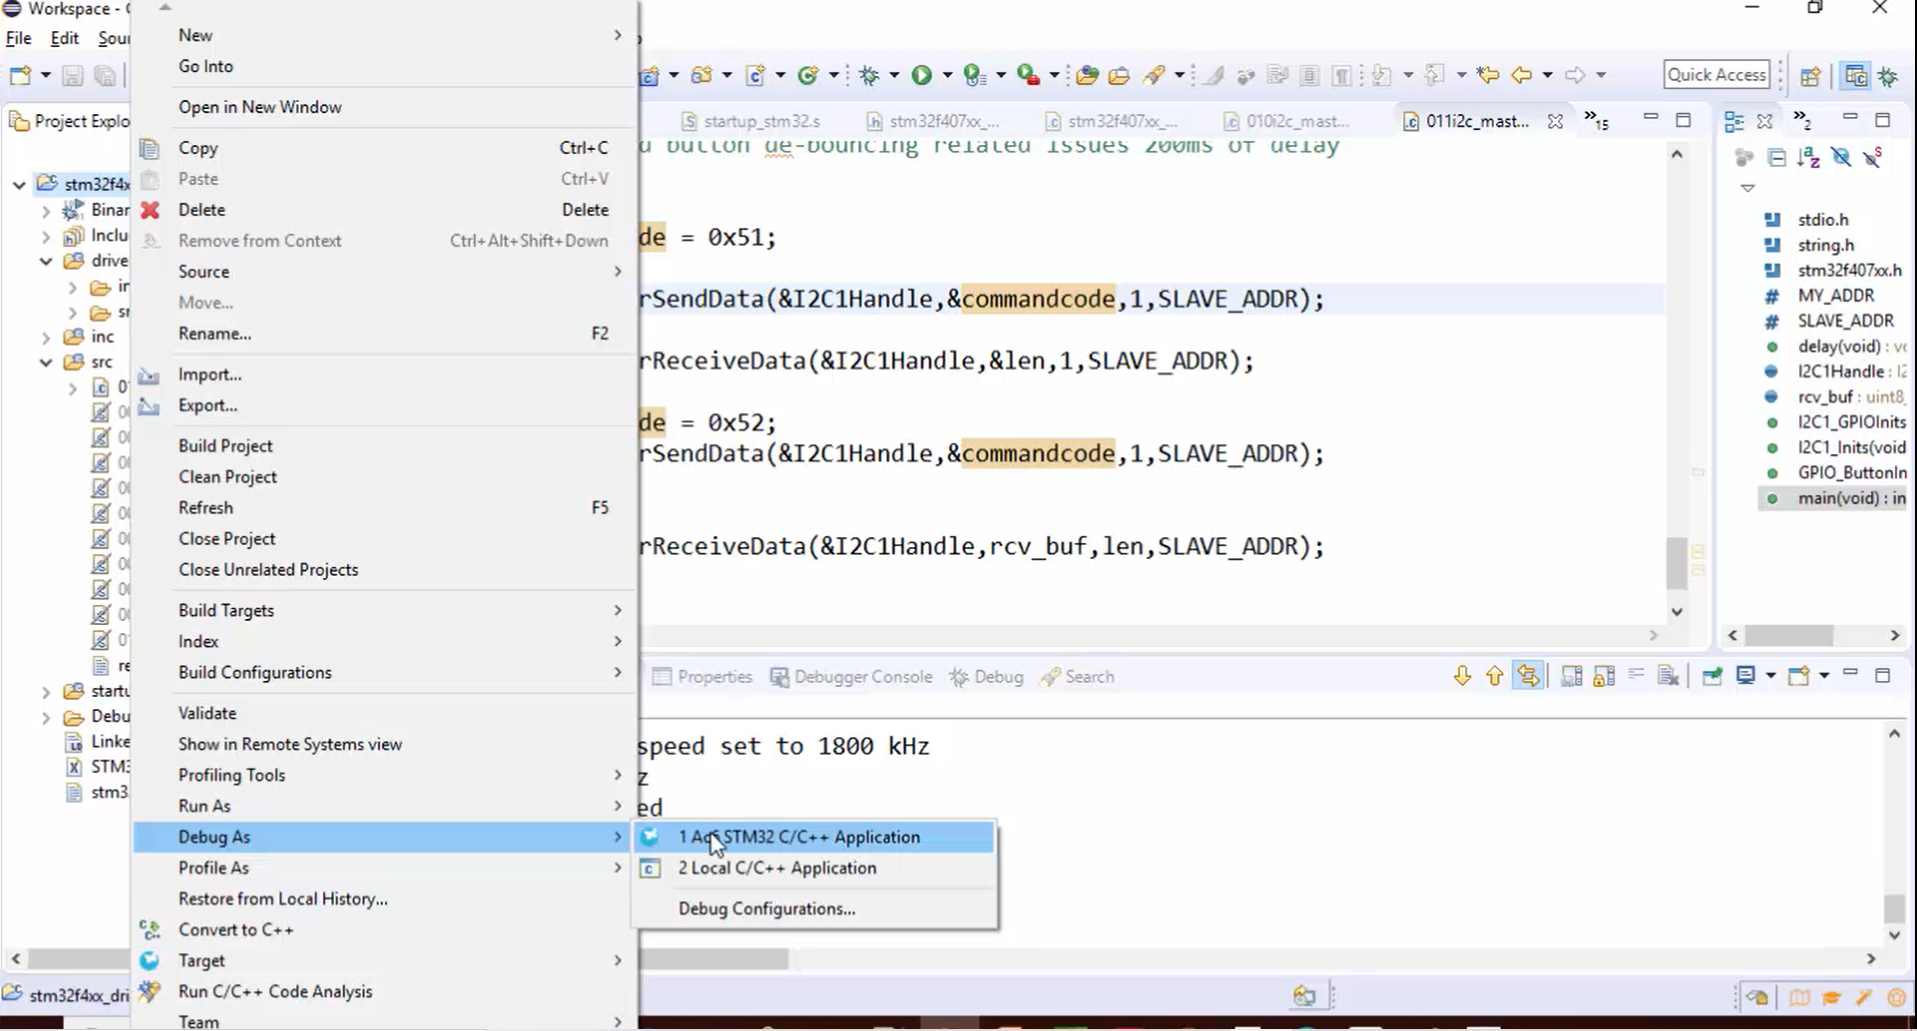The image size is (1917, 1031).
Task: Click the Forward navigation arrow
Action: 1575,75
